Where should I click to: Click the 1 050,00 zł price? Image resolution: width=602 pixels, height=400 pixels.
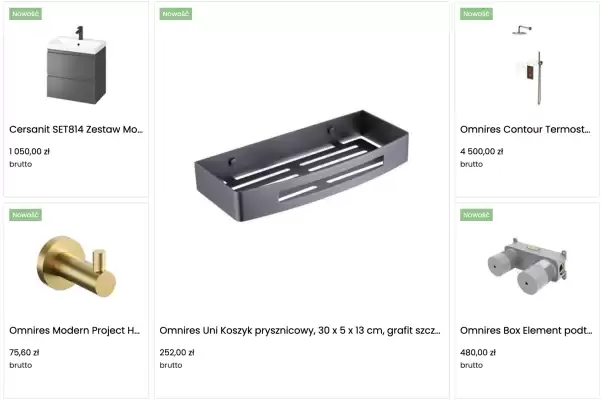(x=29, y=151)
